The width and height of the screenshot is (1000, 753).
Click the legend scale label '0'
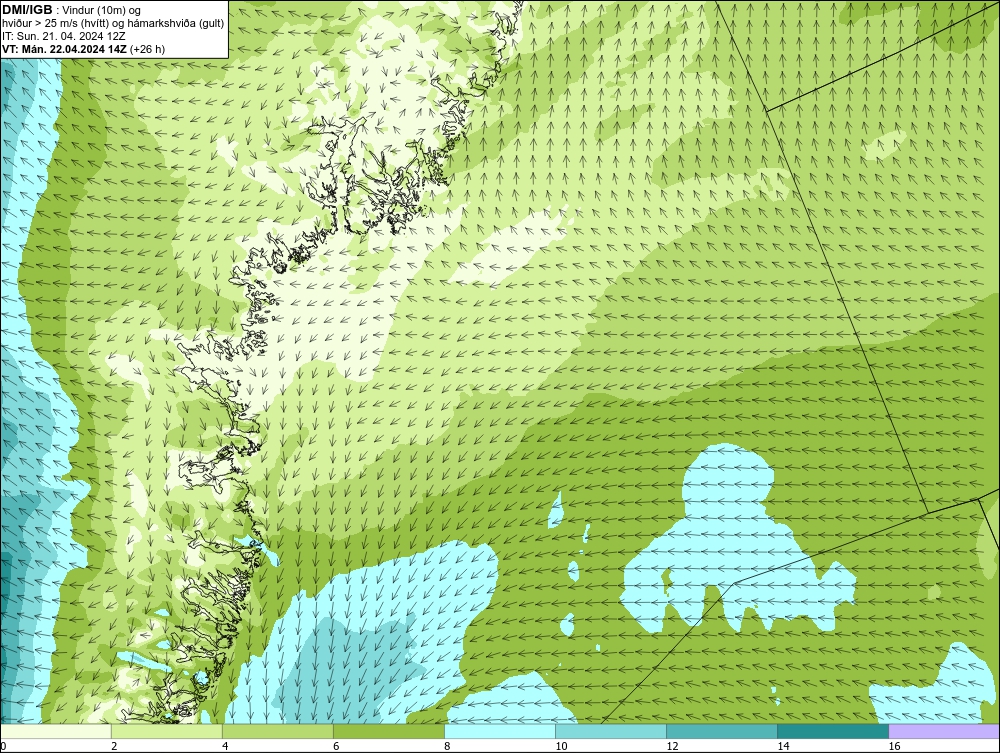tap(3, 746)
